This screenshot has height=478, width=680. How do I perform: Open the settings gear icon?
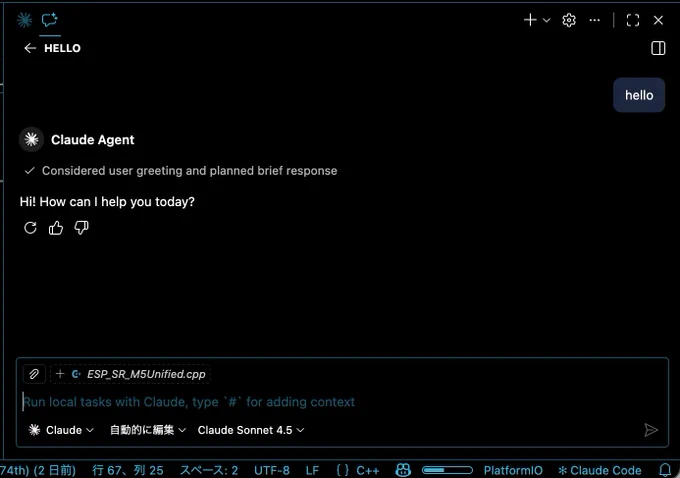(569, 20)
